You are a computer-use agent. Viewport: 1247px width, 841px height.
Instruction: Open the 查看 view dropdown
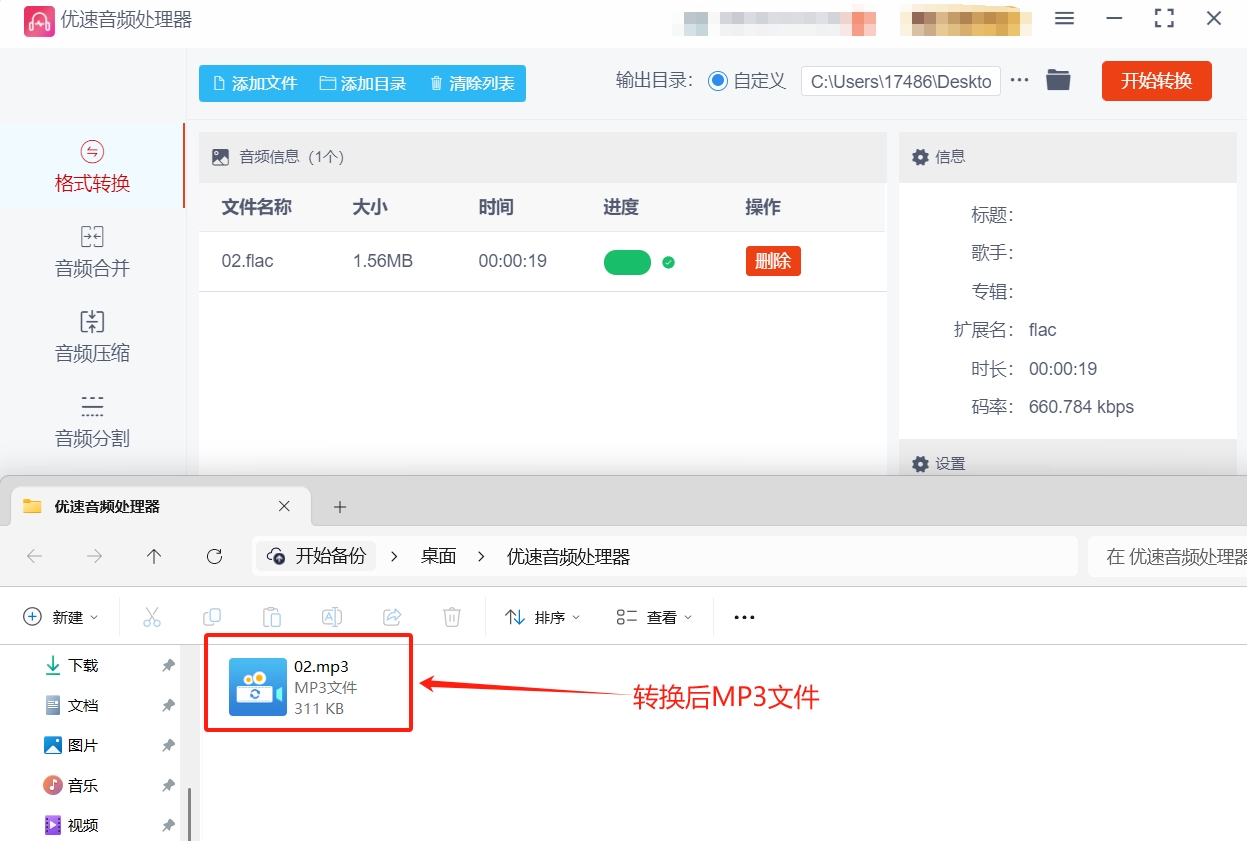tap(655, 617)
